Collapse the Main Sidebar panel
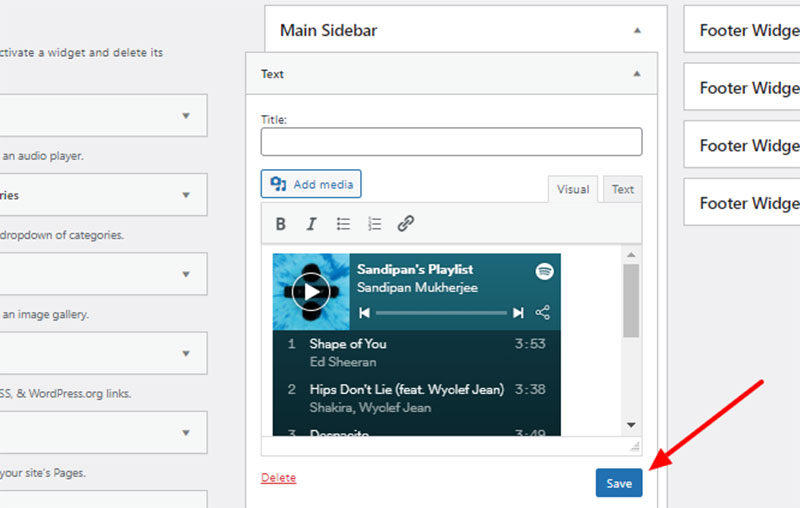The image size is (800, 508). pyautogui.click(x=637, y=31)
